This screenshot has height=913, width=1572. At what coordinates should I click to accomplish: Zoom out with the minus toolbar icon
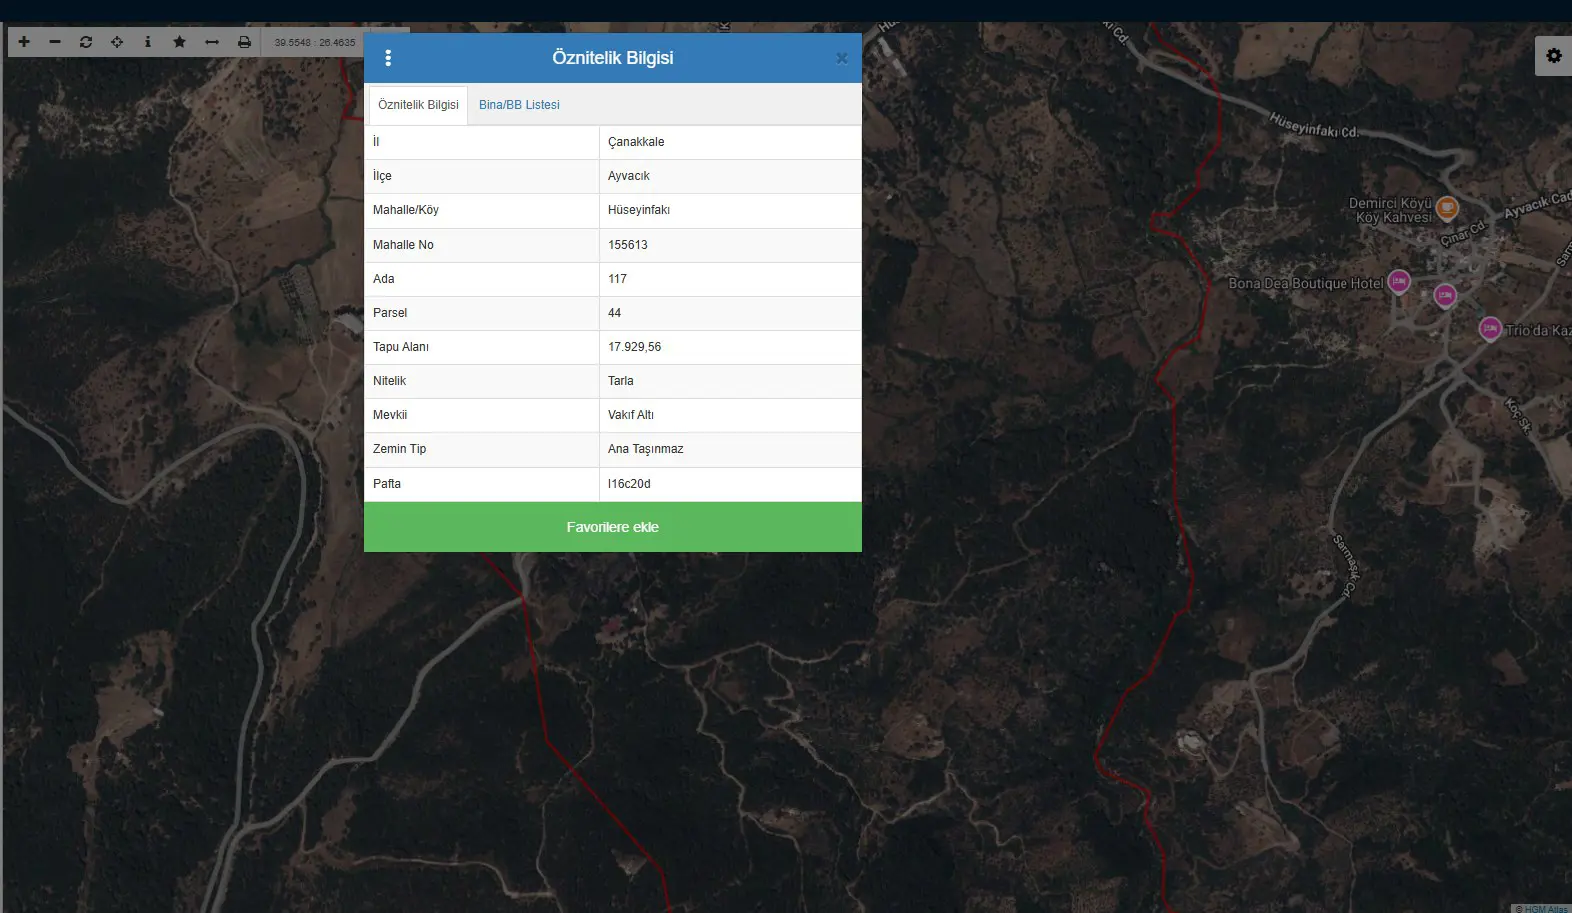point(55,42)
